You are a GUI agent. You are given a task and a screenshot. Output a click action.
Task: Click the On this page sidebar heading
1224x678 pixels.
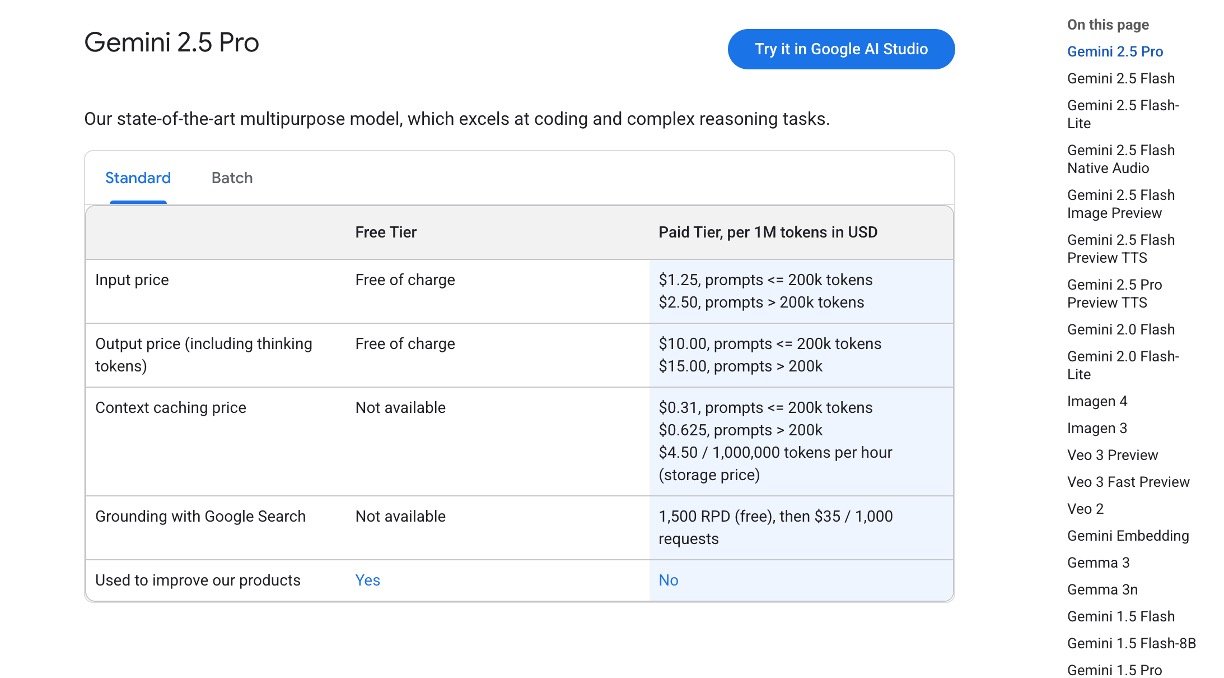click(1108, 25)
